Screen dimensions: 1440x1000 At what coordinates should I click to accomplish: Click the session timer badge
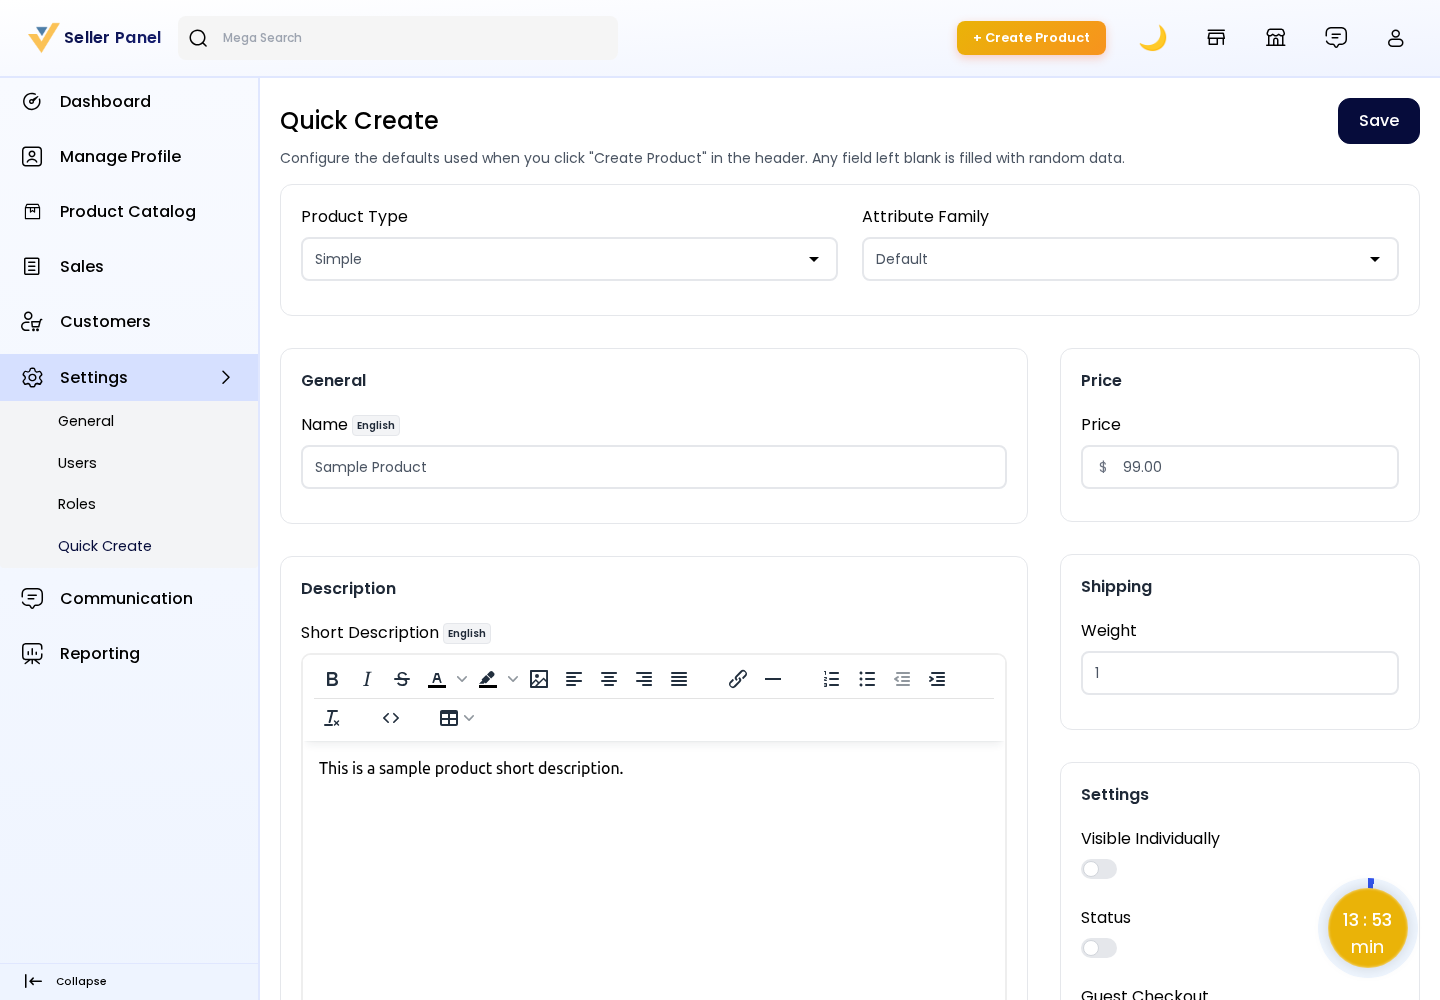coord(1367,928)
